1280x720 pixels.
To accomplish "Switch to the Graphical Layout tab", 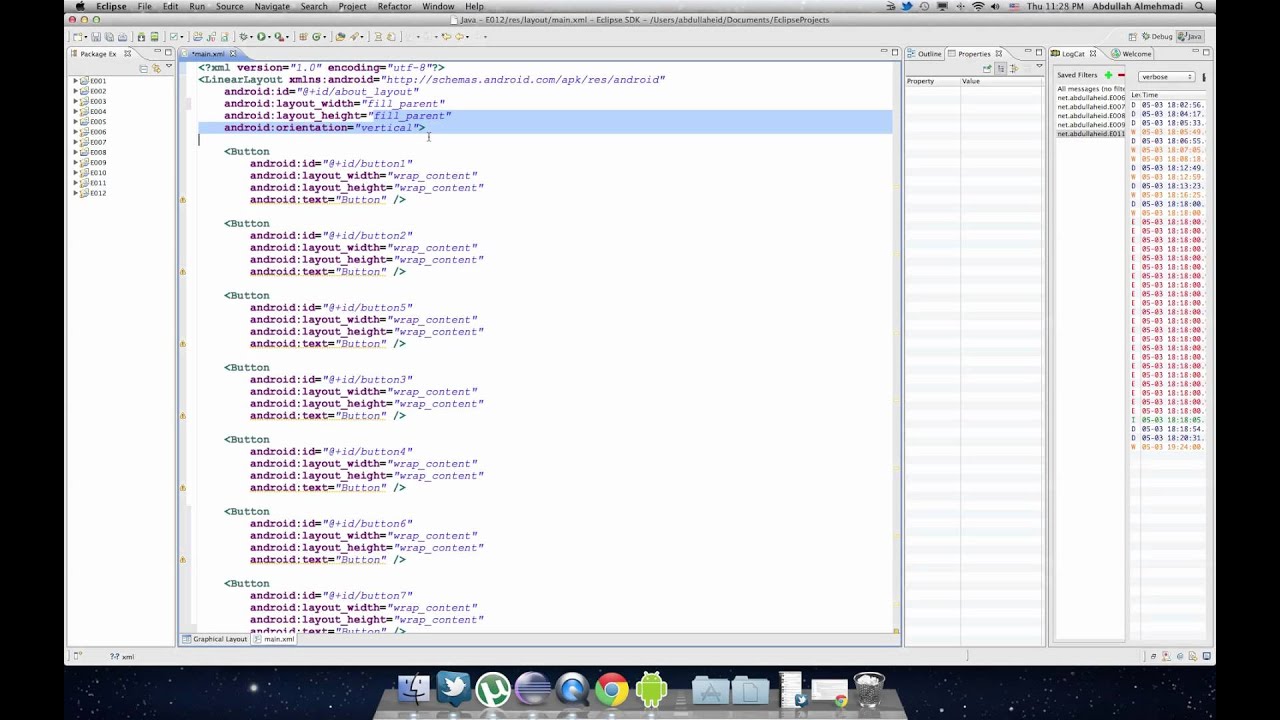I will click(214, 639).
